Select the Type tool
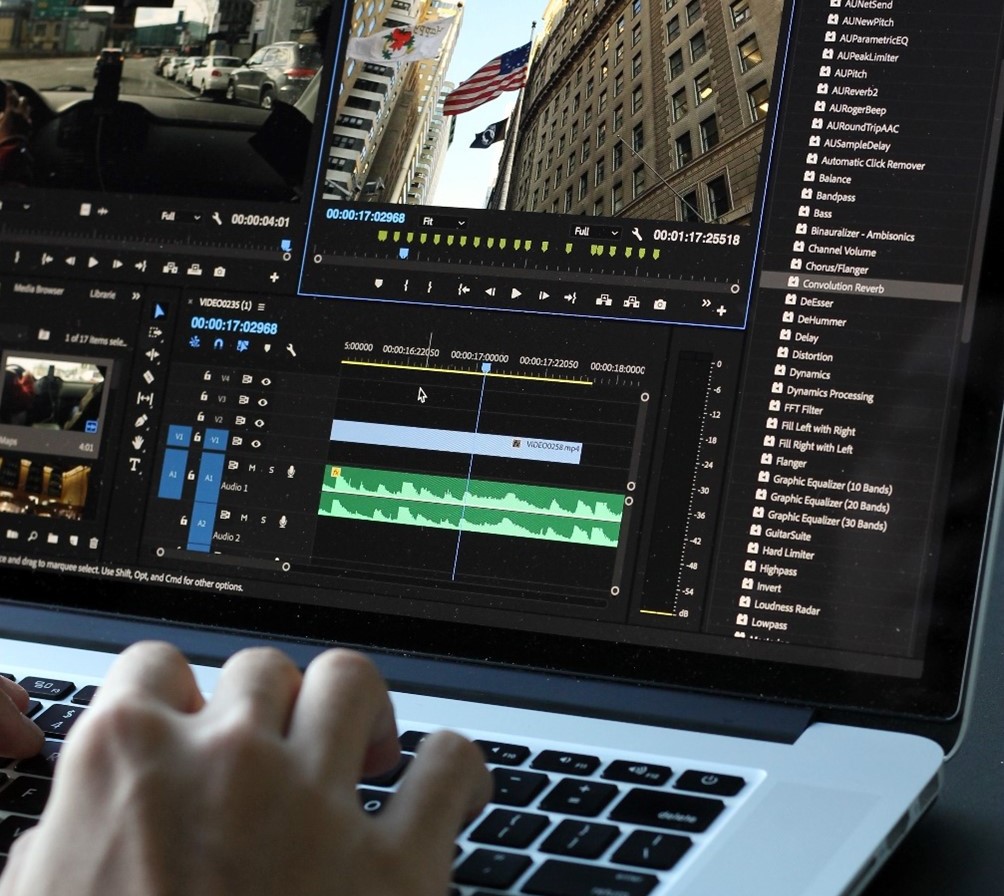 [x=134, y=464]
